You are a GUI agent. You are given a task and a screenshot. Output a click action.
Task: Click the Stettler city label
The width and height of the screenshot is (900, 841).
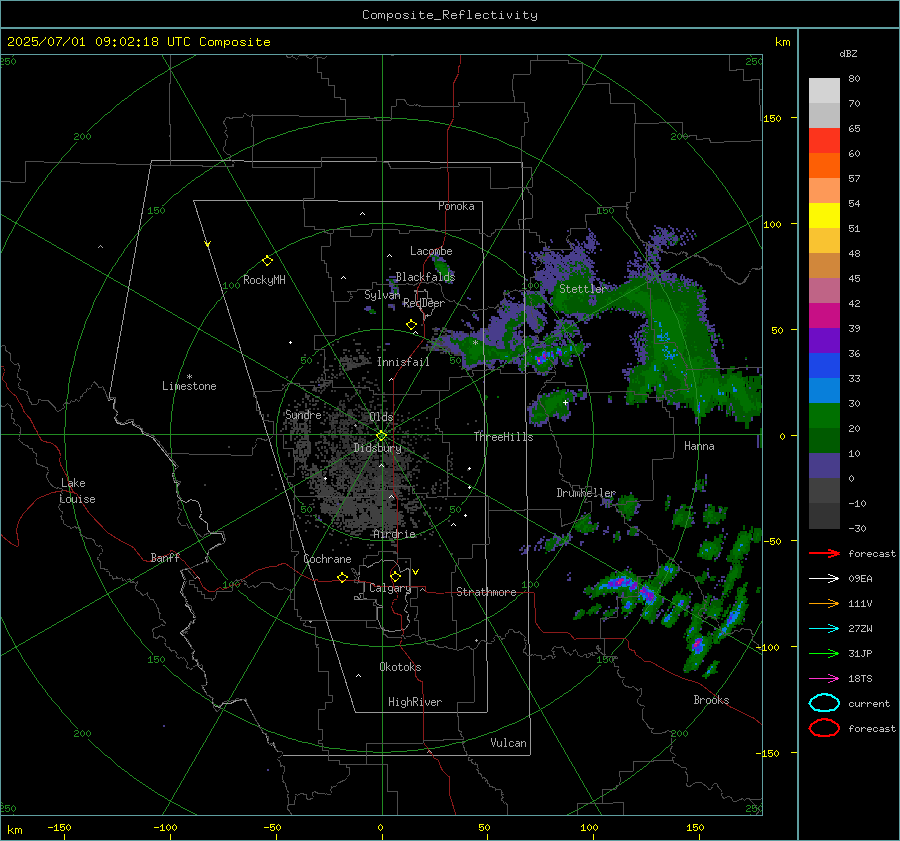[582, 289]
